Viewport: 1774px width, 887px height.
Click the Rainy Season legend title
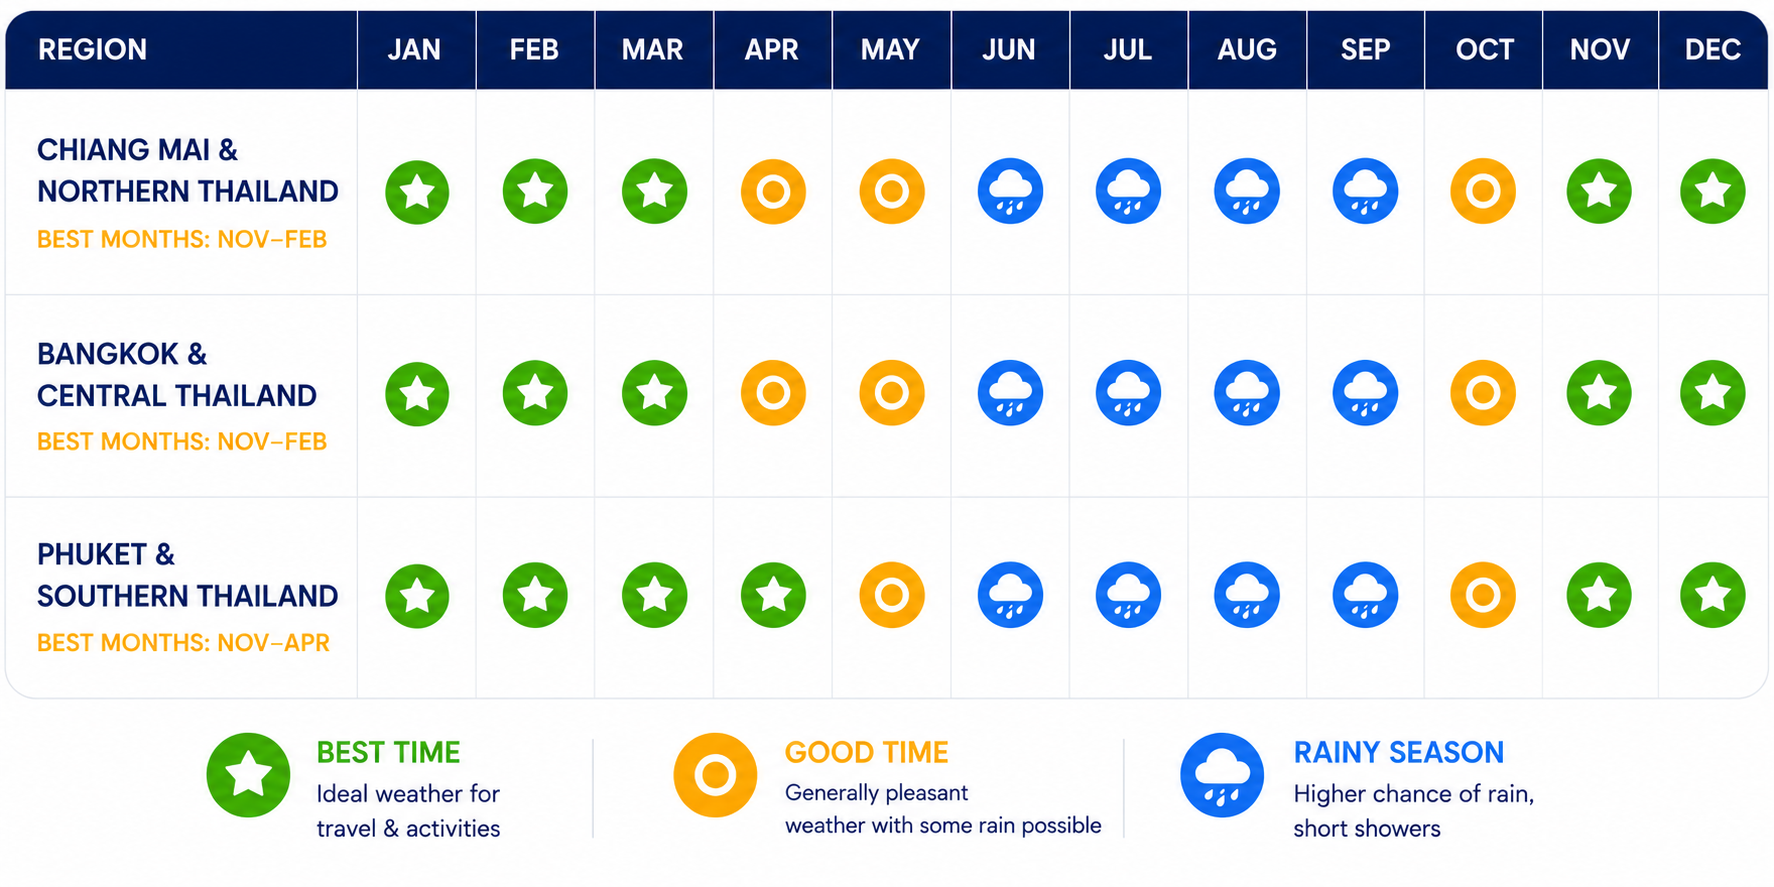click(1398, 752)
